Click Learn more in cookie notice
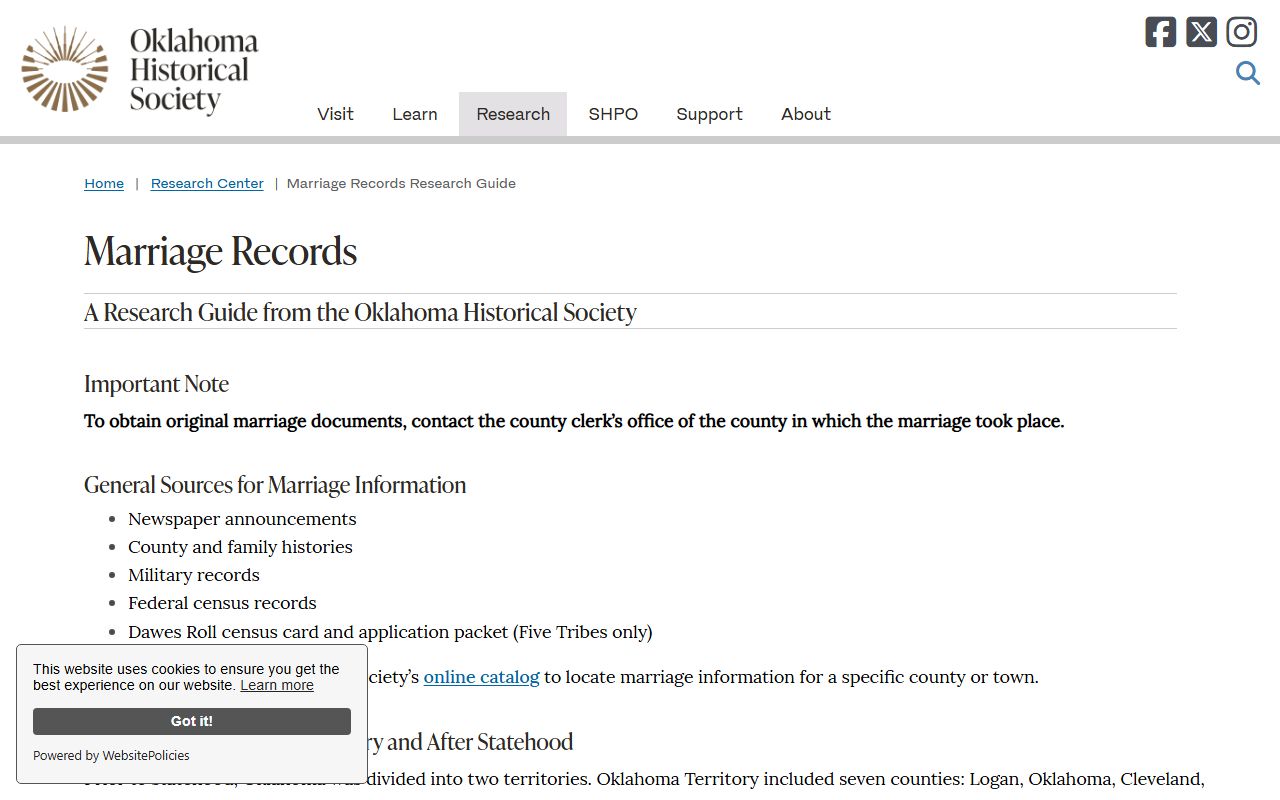Viewport: 1280px width, 800px height. click(277, 685)
